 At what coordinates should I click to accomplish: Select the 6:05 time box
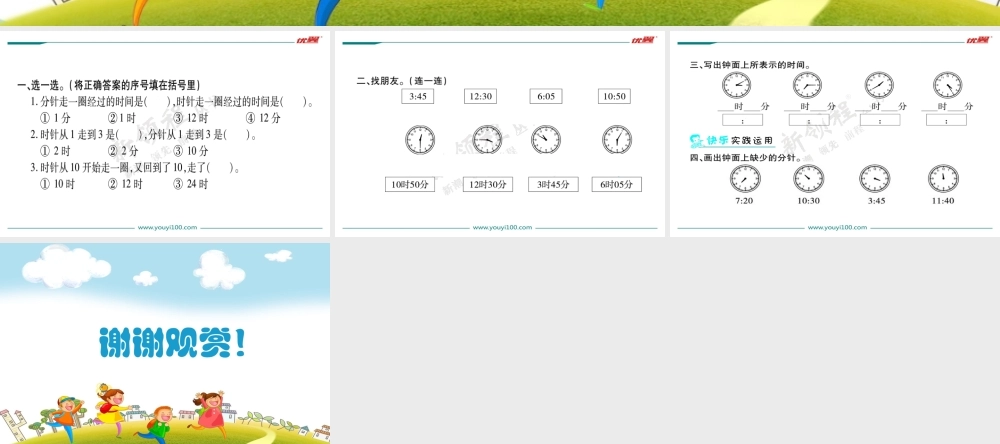(x=546, y=96)
